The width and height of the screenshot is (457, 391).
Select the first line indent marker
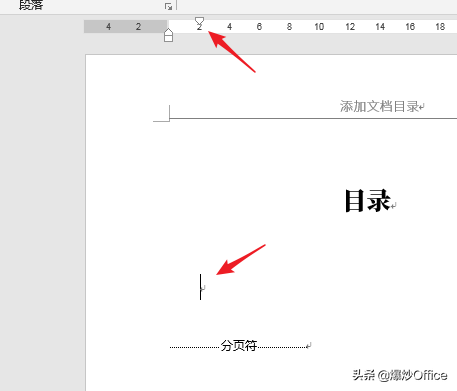[x=199, y=21]
